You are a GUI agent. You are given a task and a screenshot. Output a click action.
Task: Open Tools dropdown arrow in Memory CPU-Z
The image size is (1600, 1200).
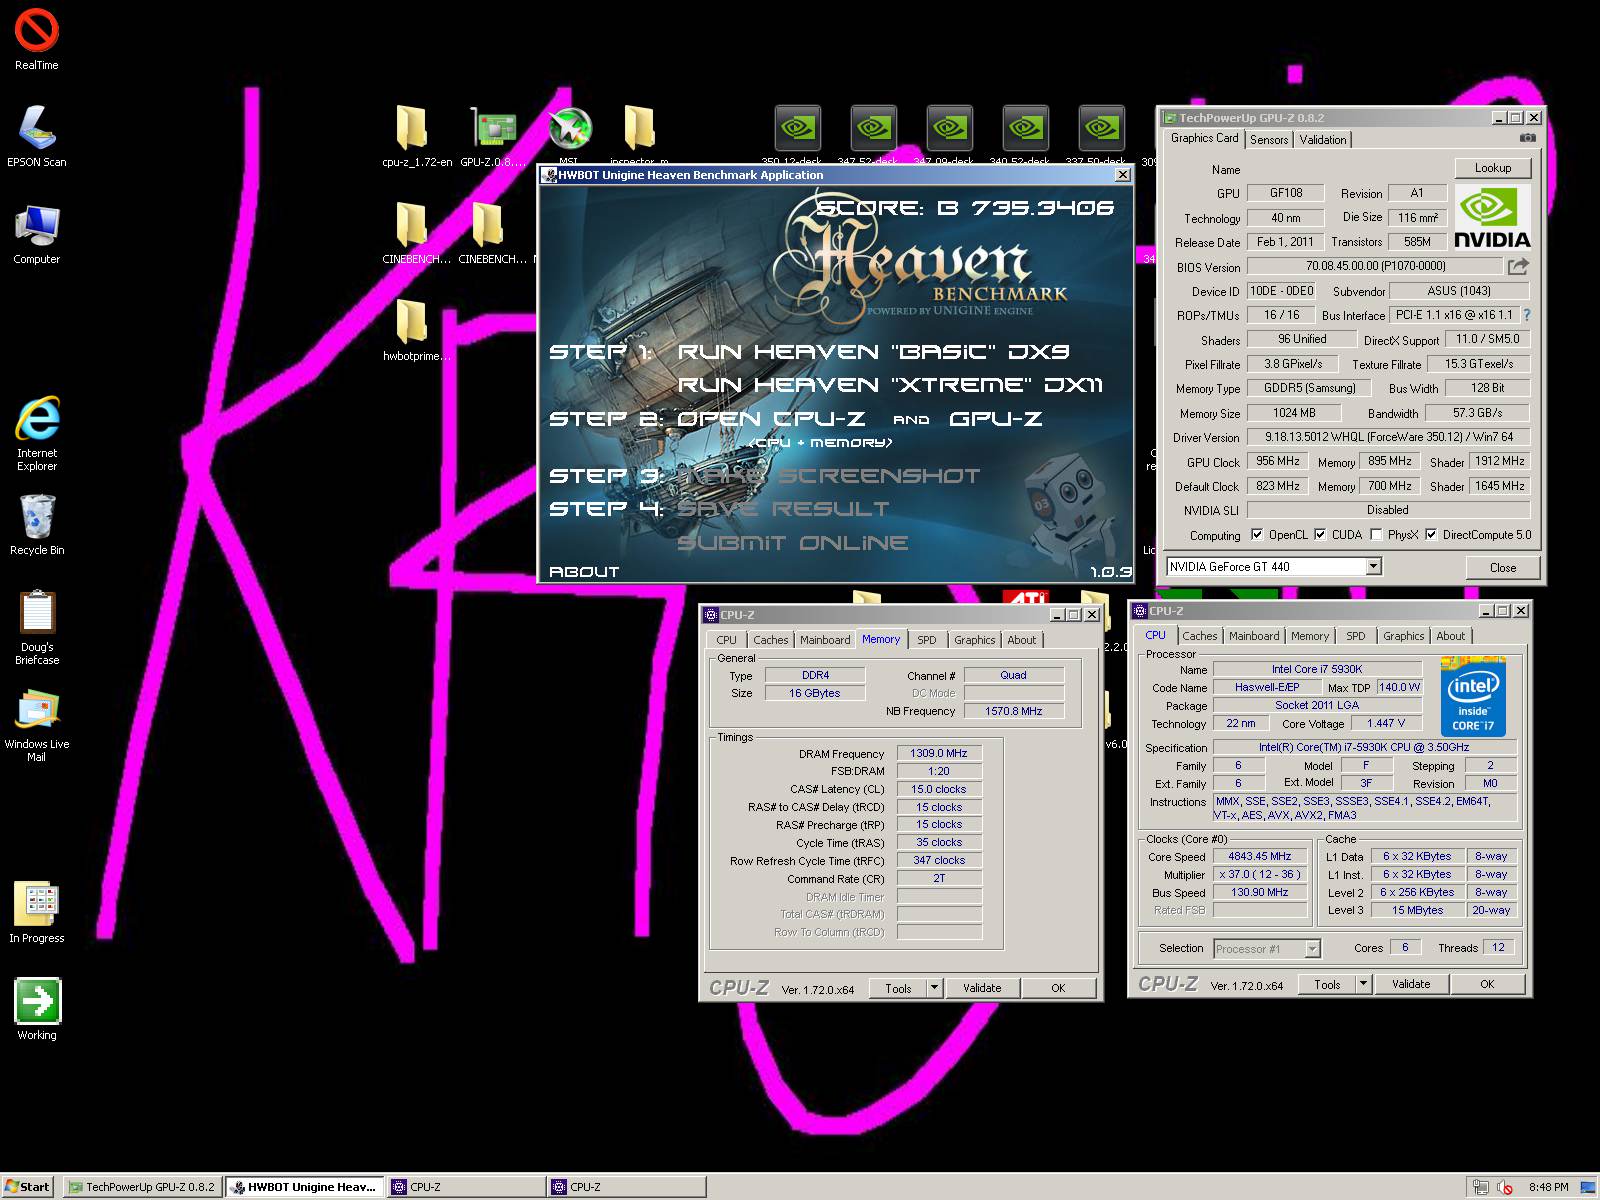[934, 988]
